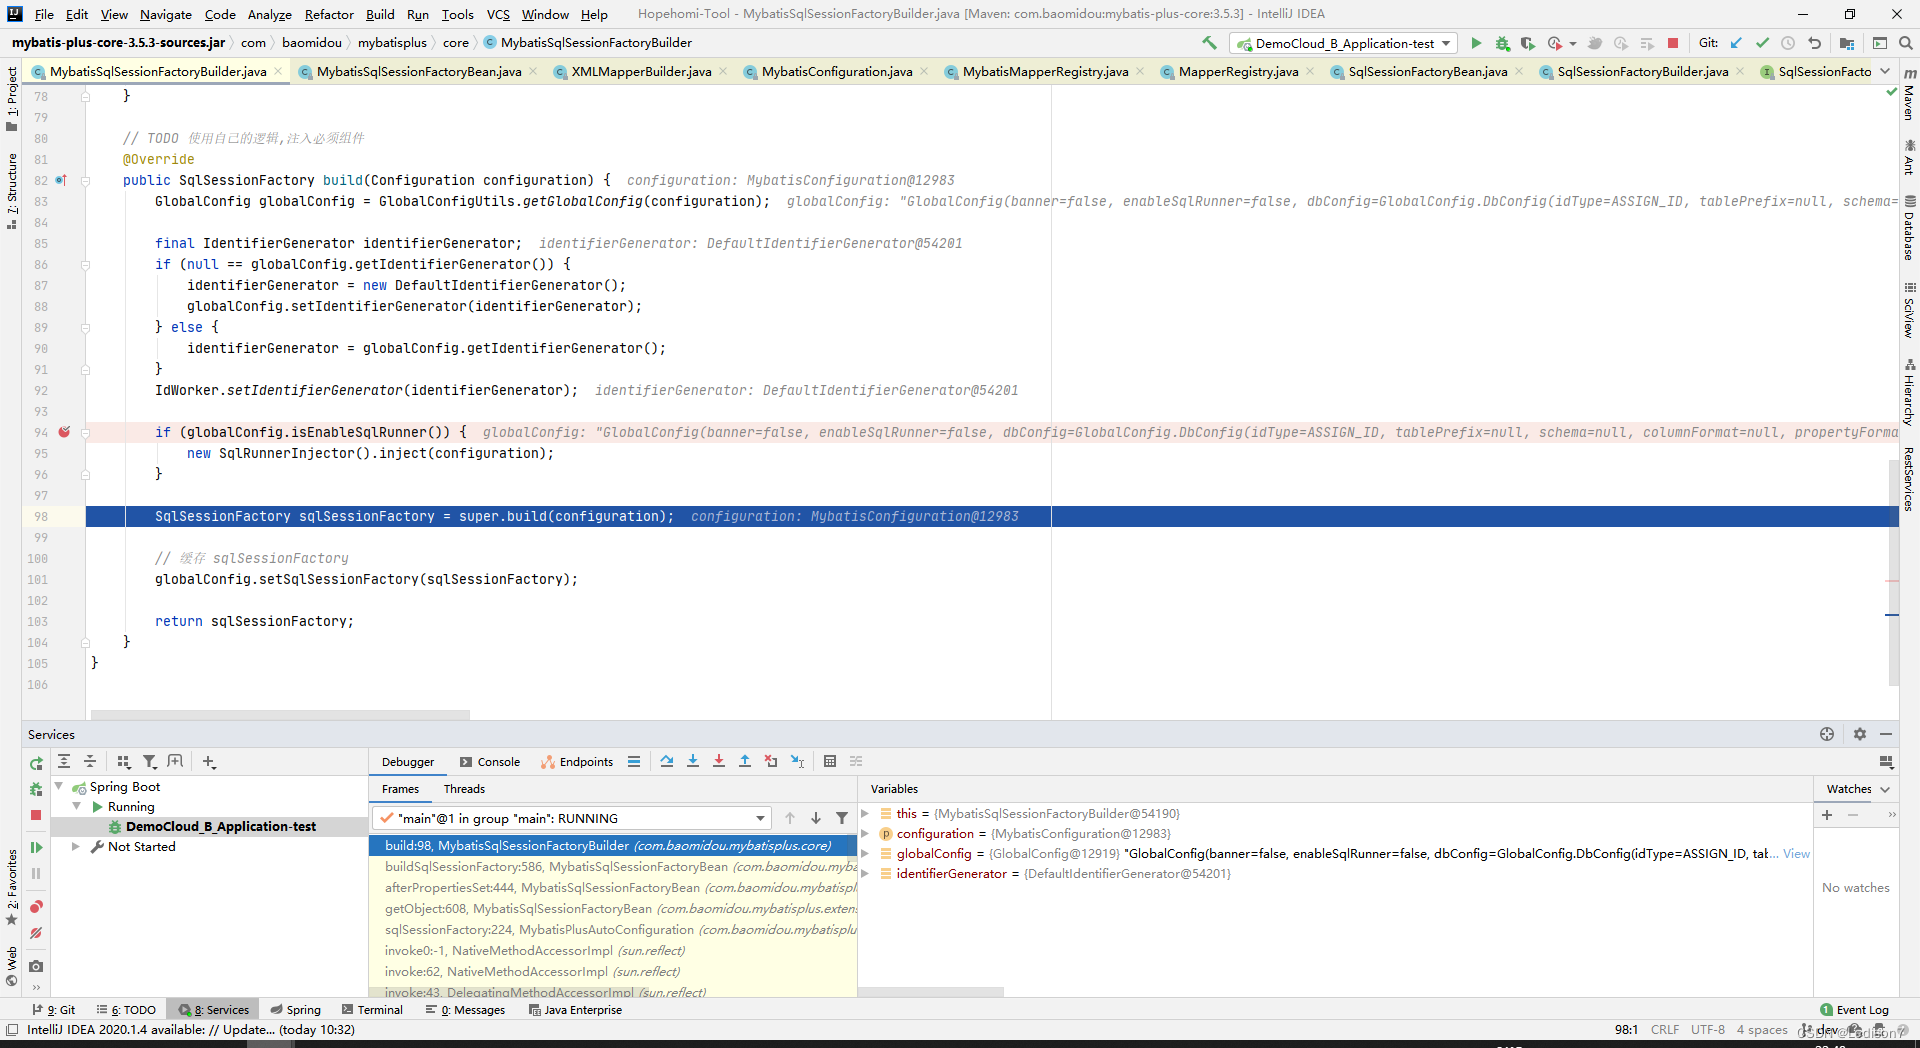Open the Evaluate Expression calculator icon
The width and height of the screenshot is (1920, 1048).
tap(830, 761)
